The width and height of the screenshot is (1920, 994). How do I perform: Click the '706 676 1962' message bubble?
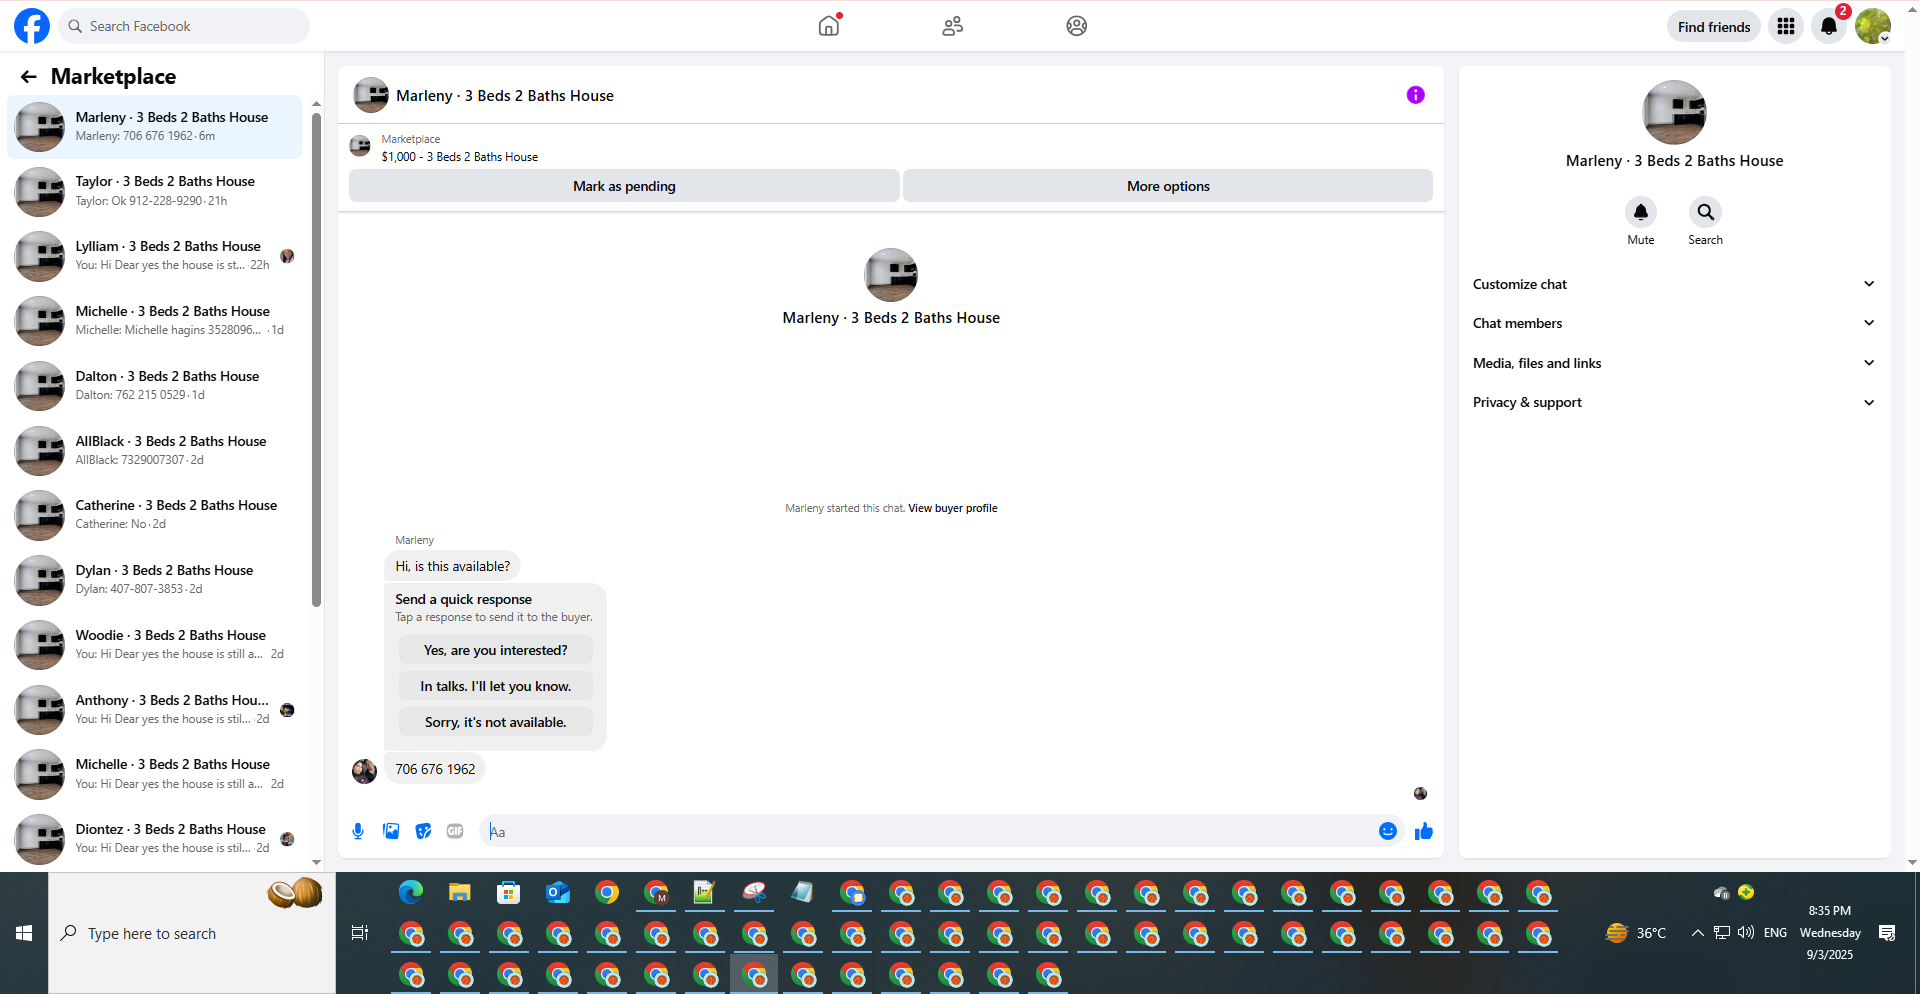(x=435, y=769)
